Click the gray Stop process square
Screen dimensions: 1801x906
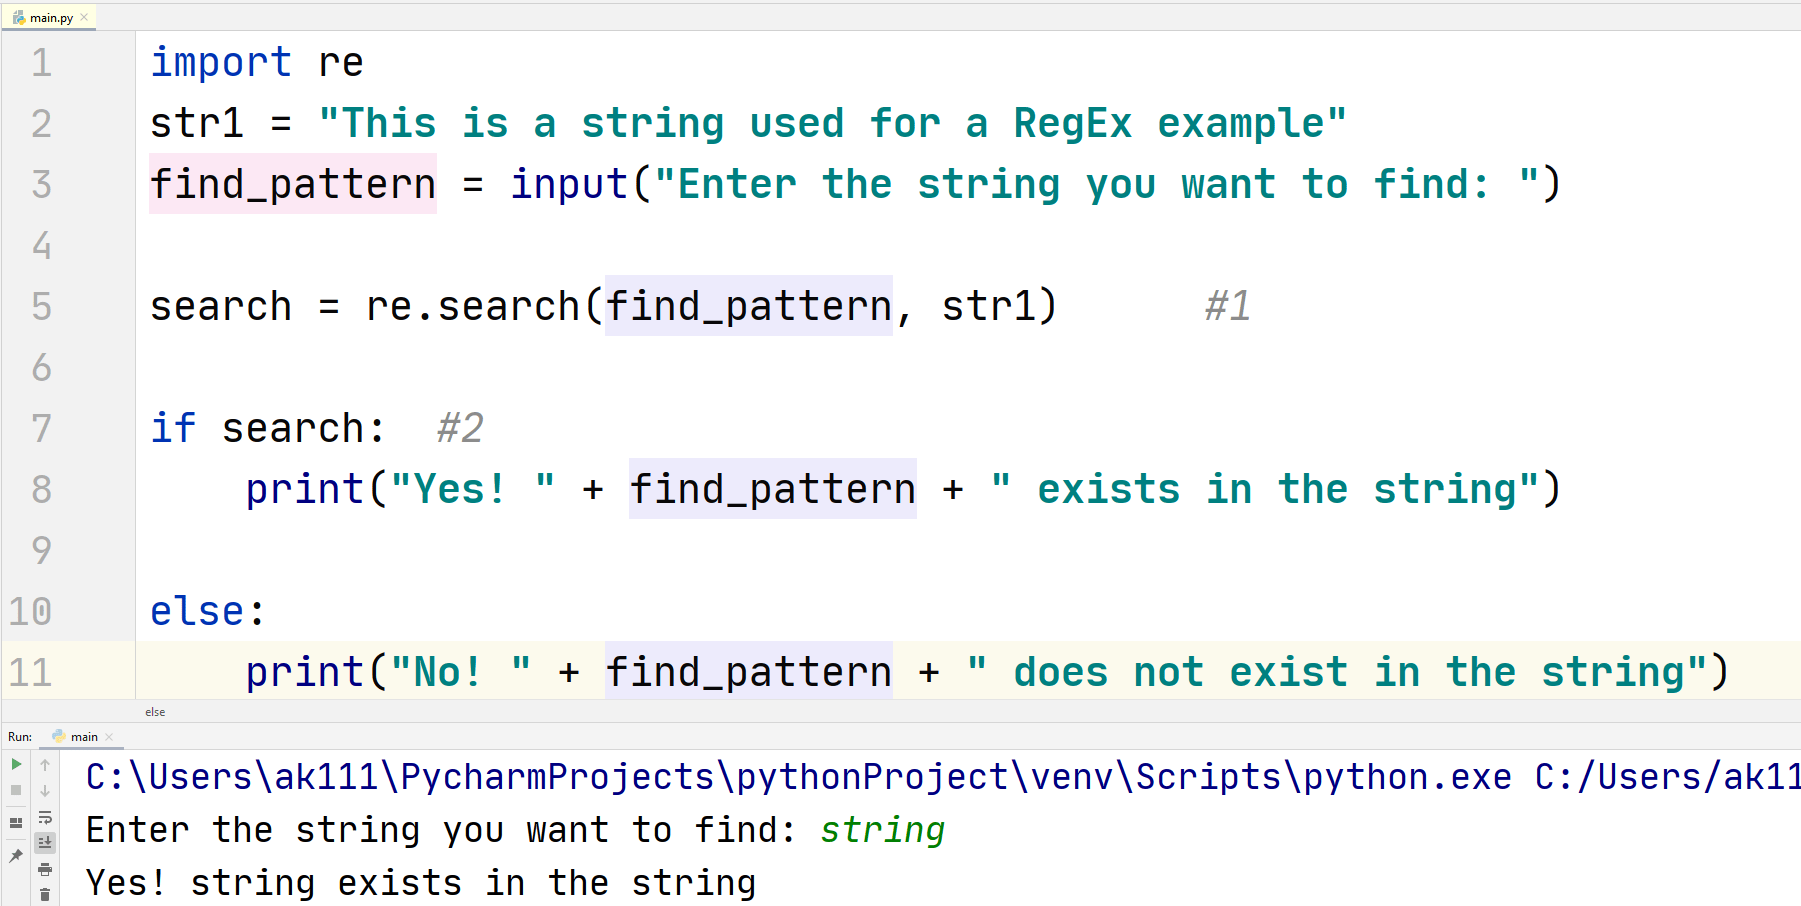click(16, 790)
